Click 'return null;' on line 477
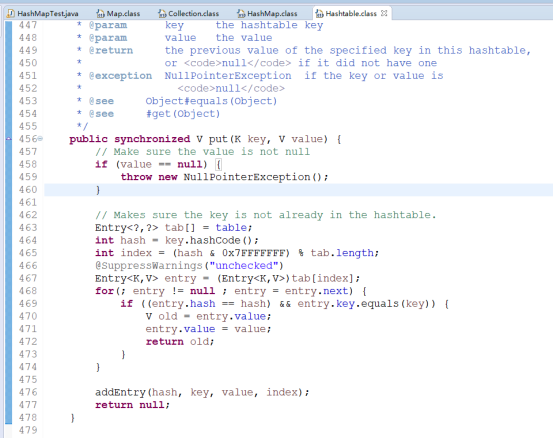553x439 pixels. click(132, 405)
